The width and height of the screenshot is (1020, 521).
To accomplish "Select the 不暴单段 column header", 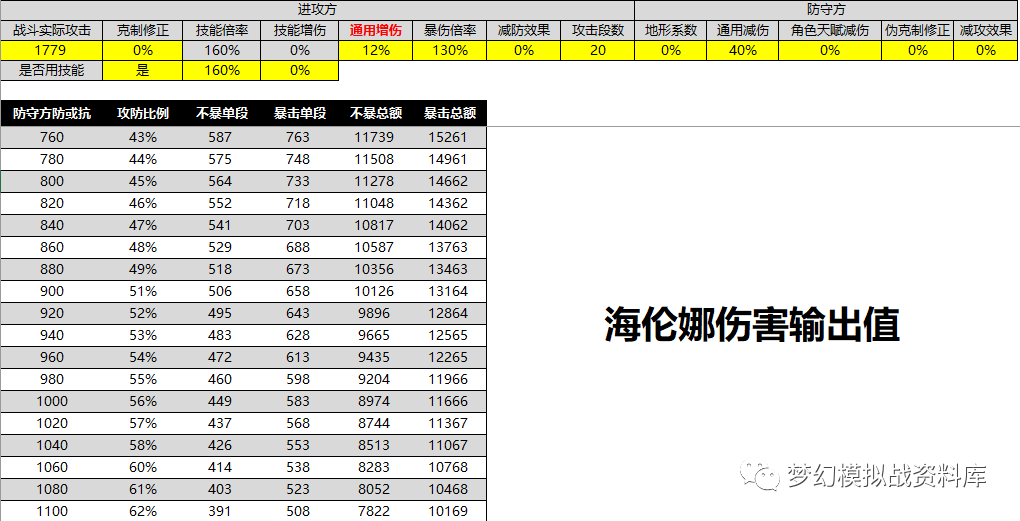I will point(222,113).
